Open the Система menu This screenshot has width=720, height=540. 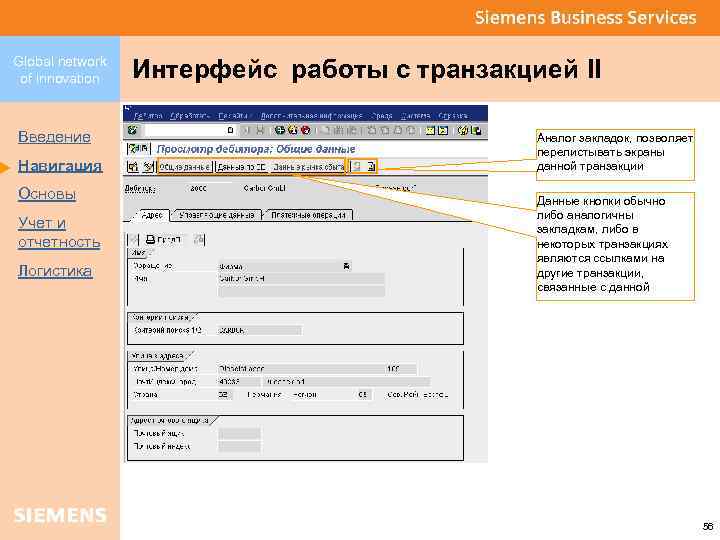(415, 116)
